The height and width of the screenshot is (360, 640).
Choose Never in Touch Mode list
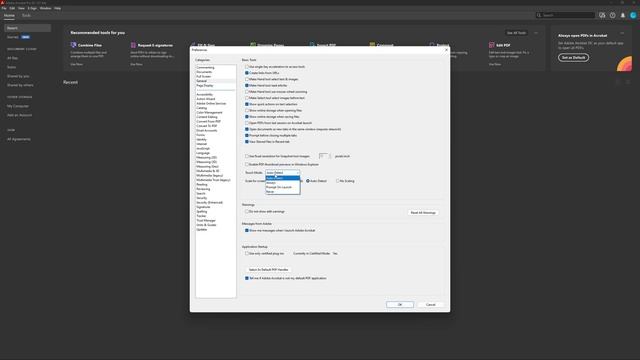pos(282,191)
